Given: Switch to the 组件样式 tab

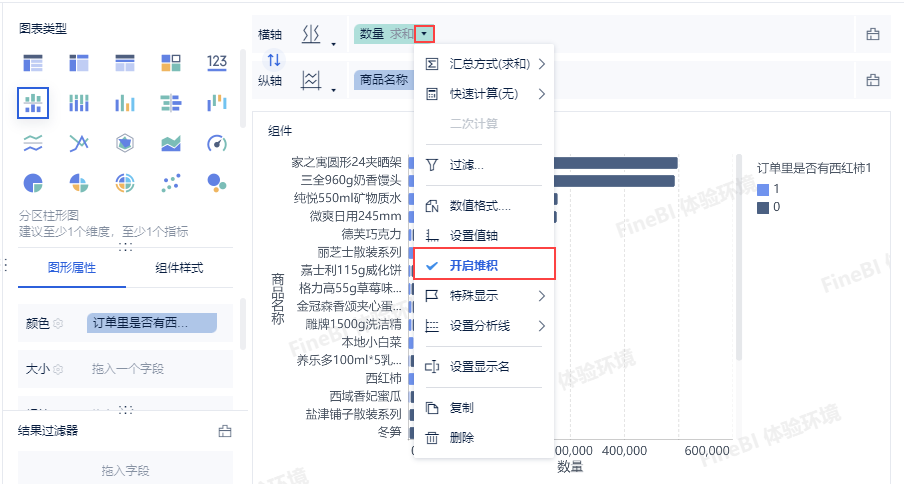Looking at the screenshot, I should point(179,268).
